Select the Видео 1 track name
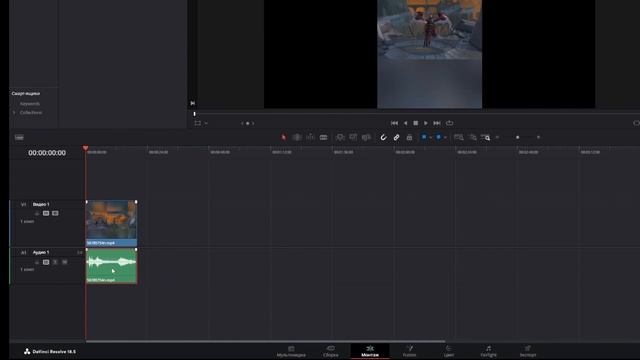This screenshot has width=640, height=360. pyautogui.click(x=41, y=204)
